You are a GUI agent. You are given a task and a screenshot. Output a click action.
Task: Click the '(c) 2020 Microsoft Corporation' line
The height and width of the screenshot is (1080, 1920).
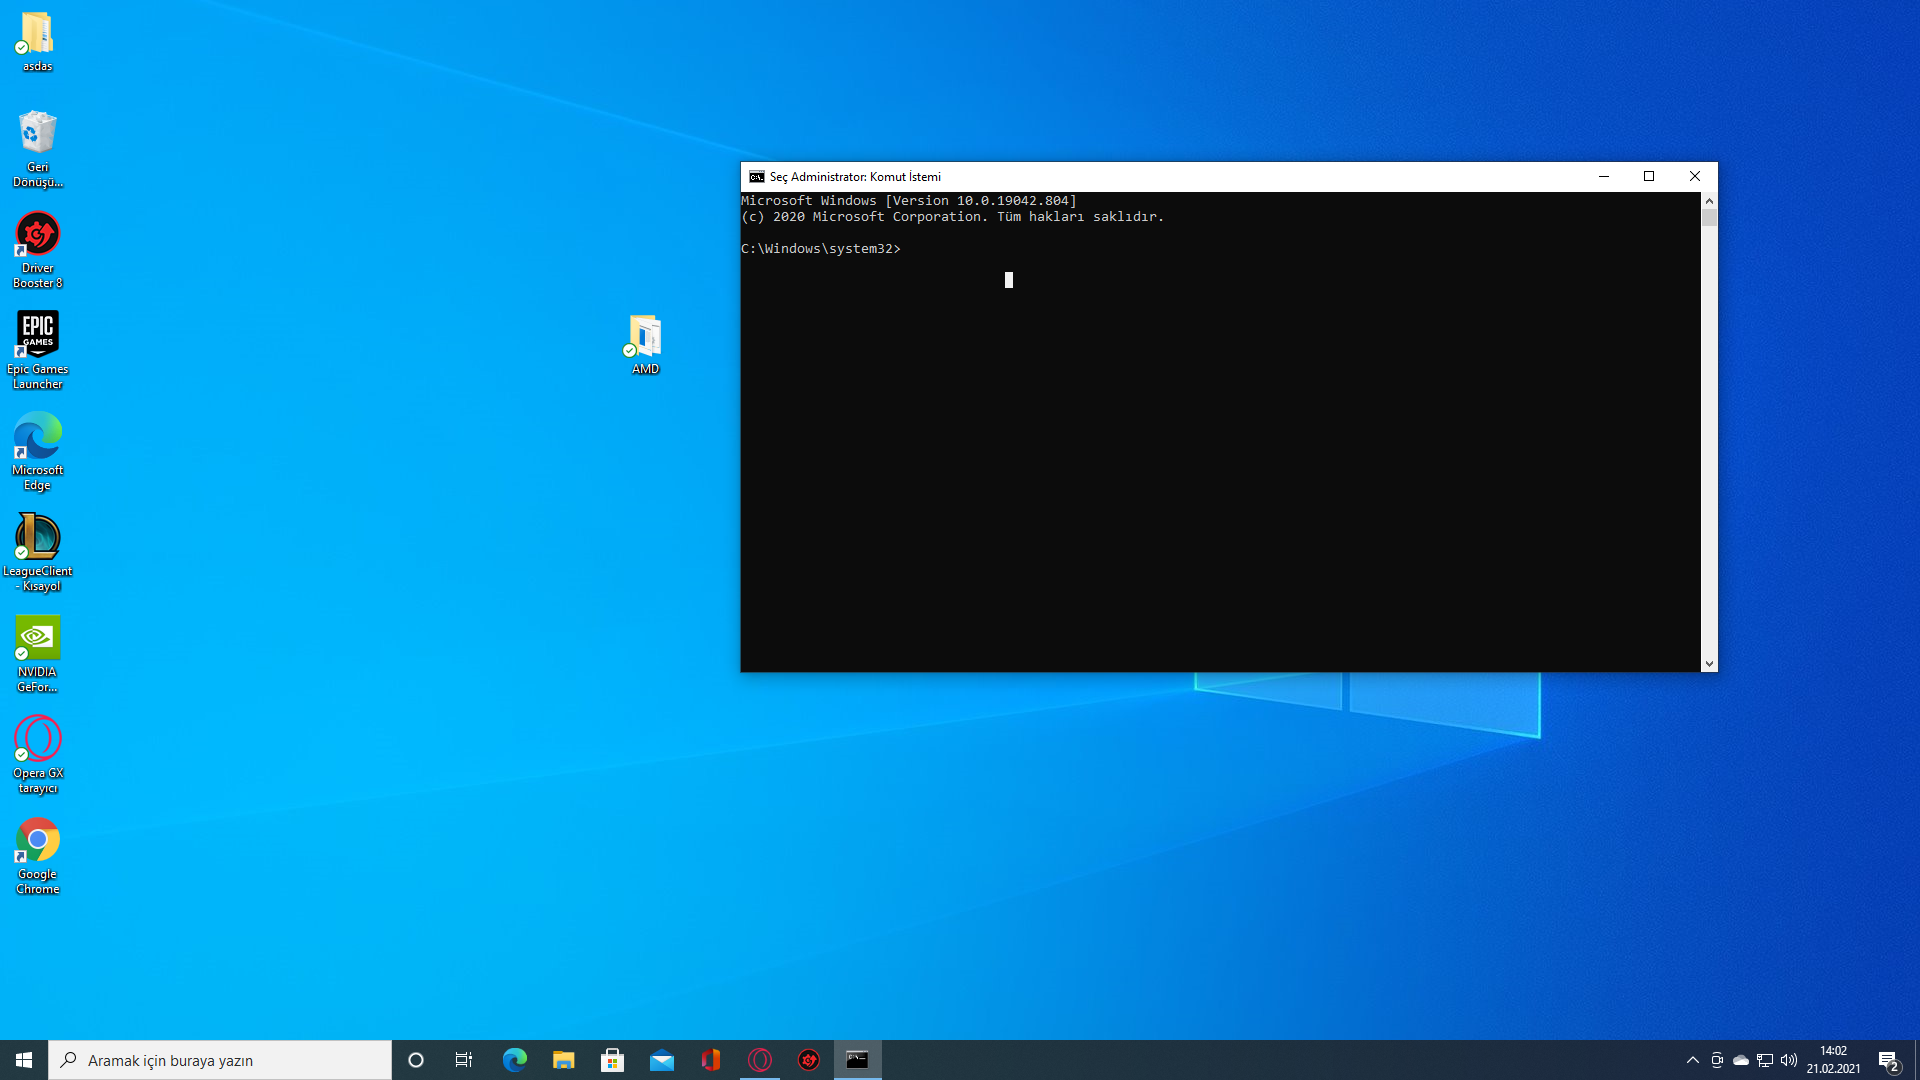[x=953, y=217]
